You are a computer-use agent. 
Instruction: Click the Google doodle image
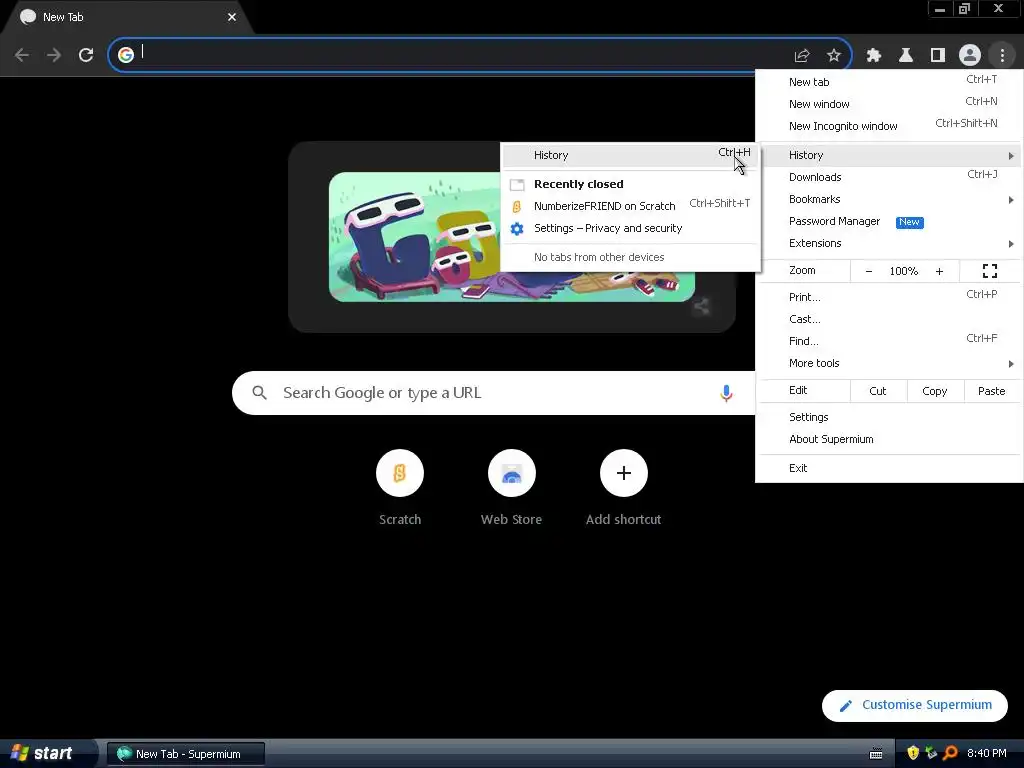(x=511, y=236)
